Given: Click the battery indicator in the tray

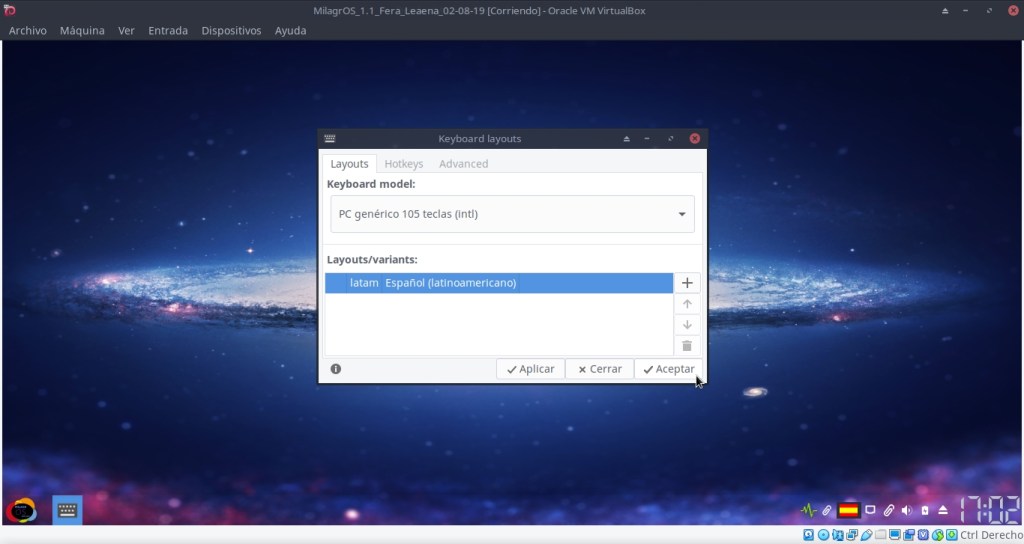Looking at the screenshot, I should 925,510.
